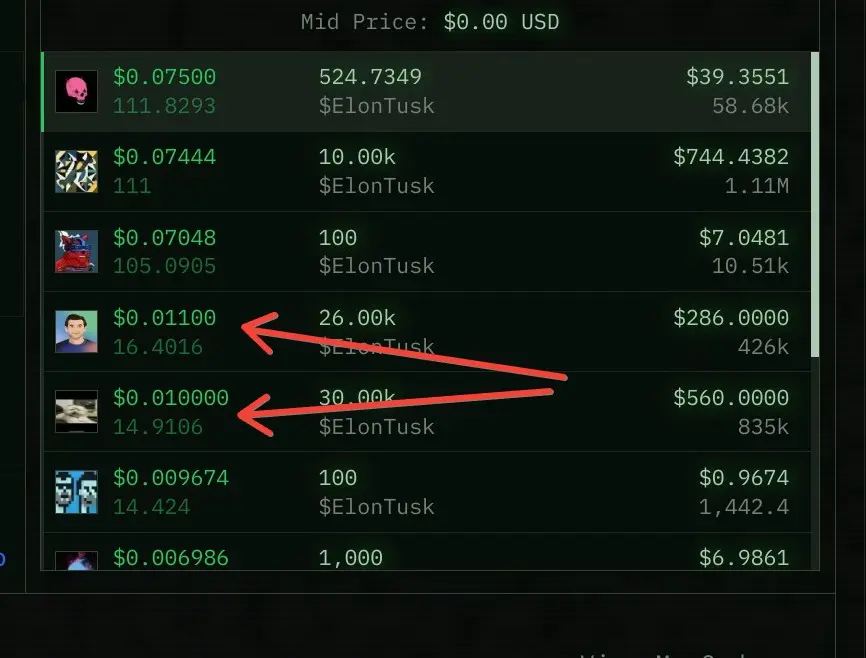Click the red truck avatar on the $0.07048 order
866x658 pixels.
click(x=77, y=251)
